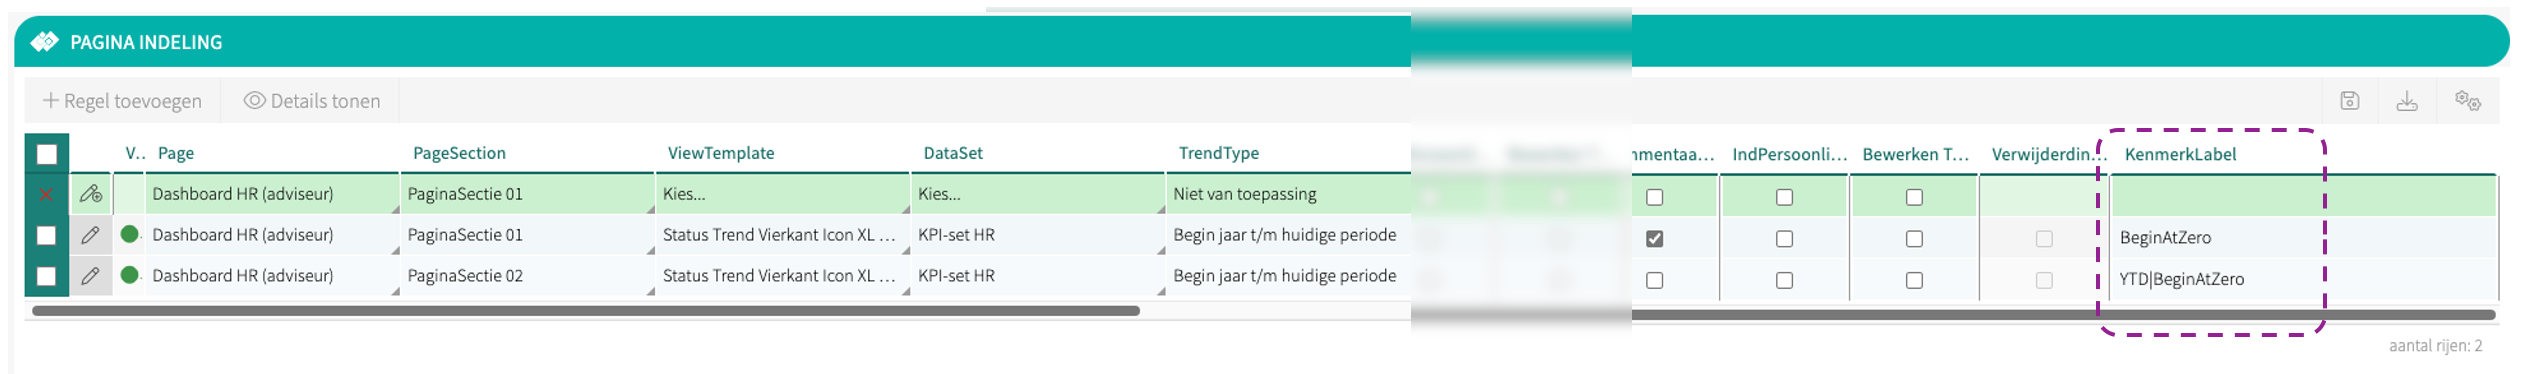Click pencil edit icon for PaginaSectie 02 row
This screenshot has height=374, width=2527.
tap(90, 276)
